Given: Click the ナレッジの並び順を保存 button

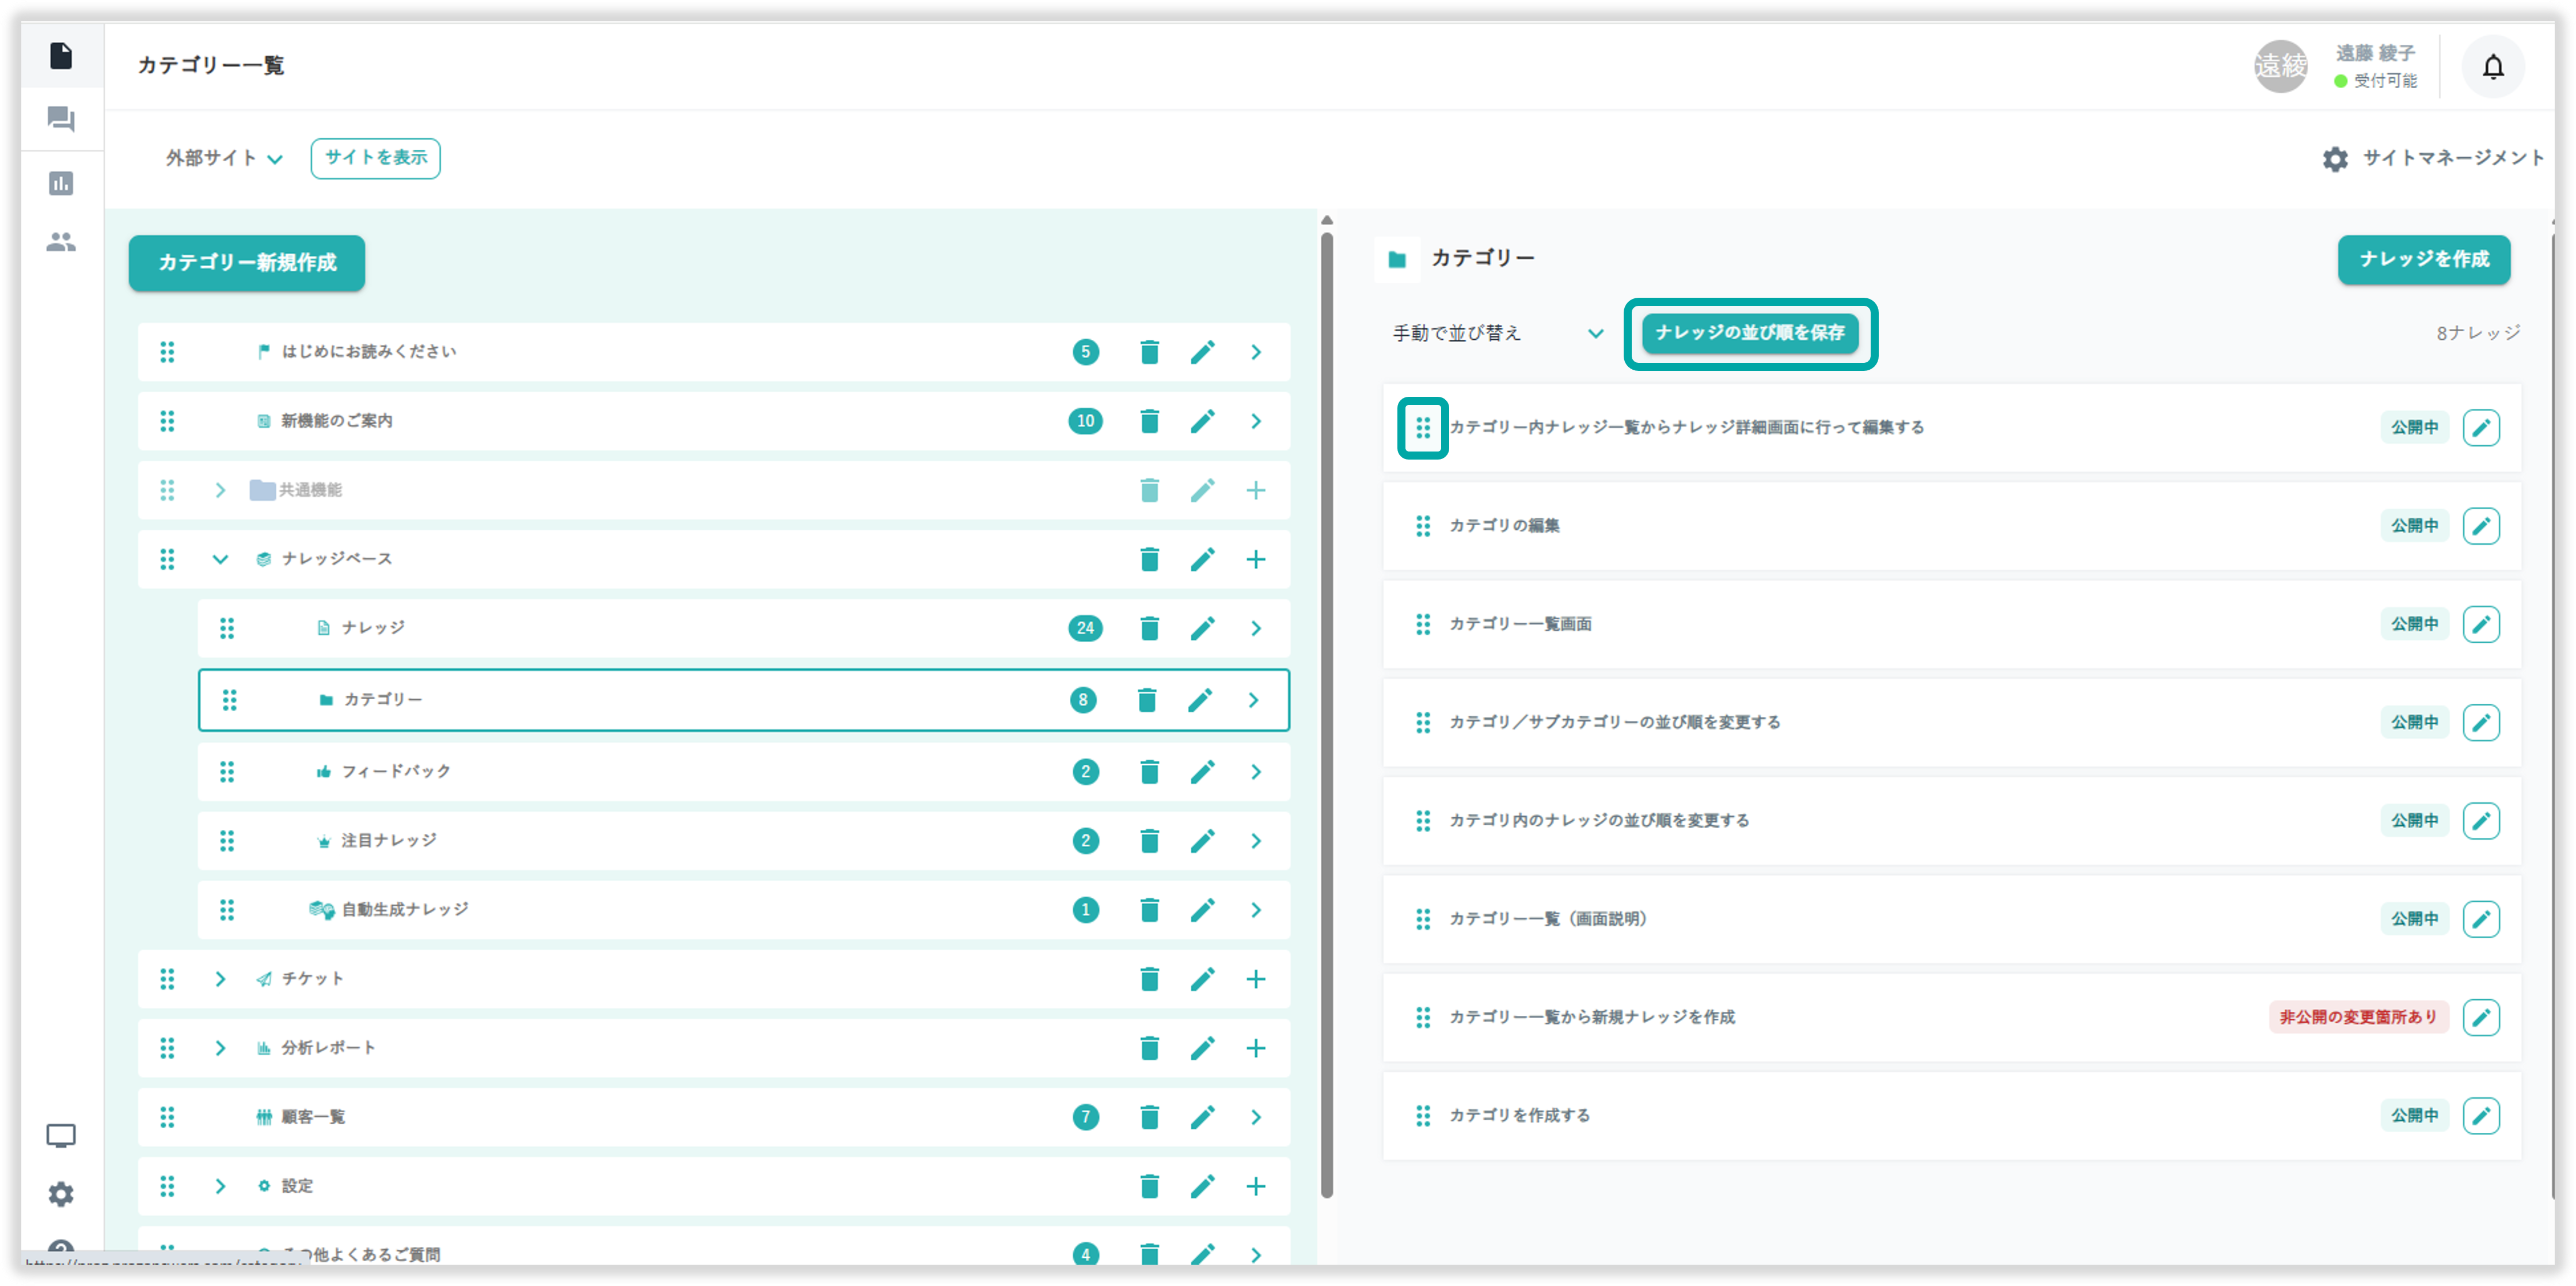Looking at the screenshot, I should click(1749, 333).
